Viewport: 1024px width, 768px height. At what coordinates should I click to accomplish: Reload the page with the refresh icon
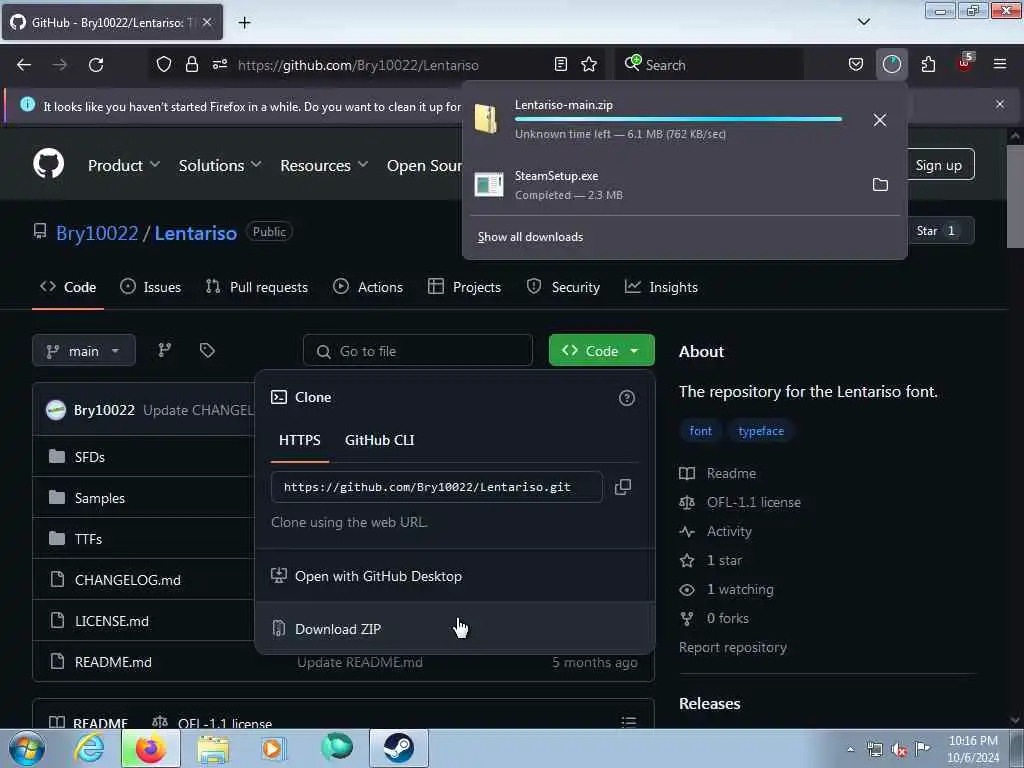coord(96,65)
